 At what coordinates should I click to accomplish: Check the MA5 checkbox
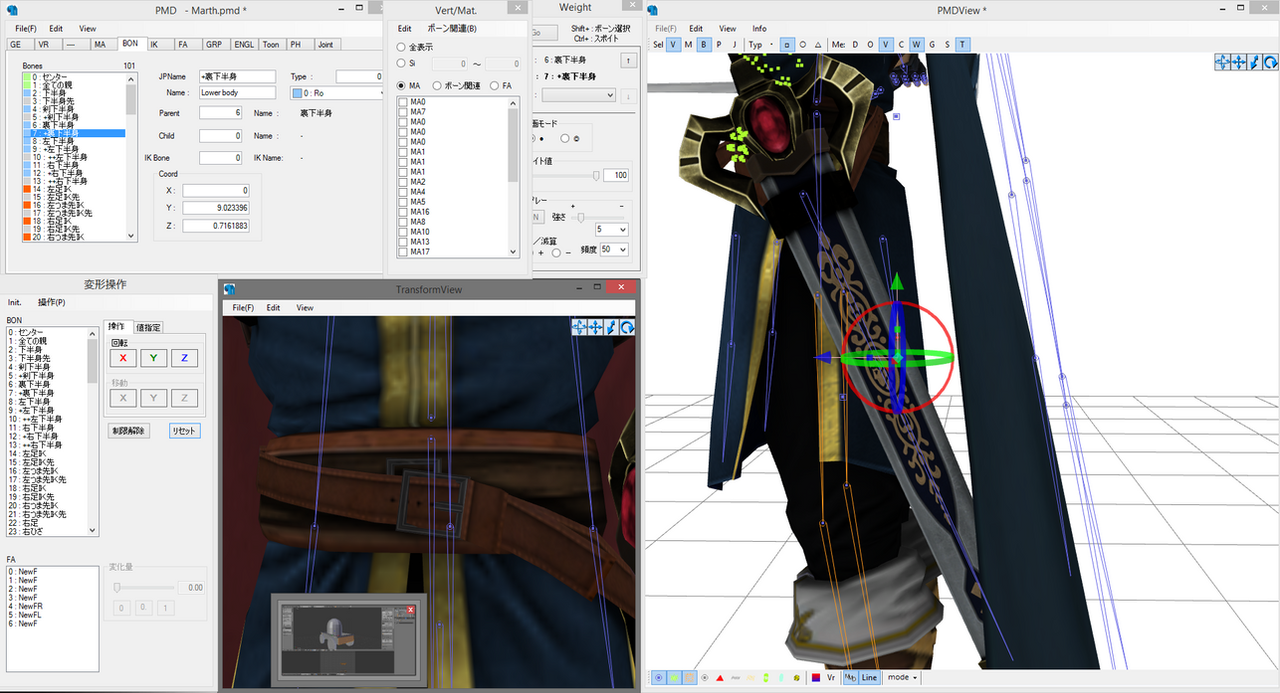point(403,202)
